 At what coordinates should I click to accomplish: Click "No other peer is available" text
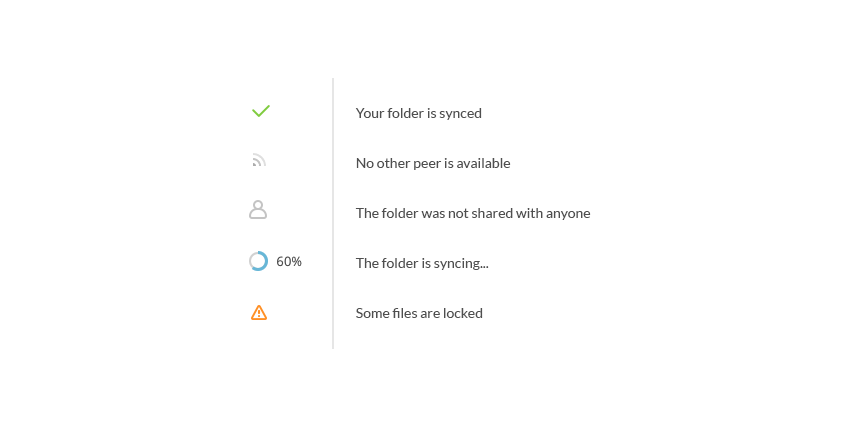(x=432, y=163)
